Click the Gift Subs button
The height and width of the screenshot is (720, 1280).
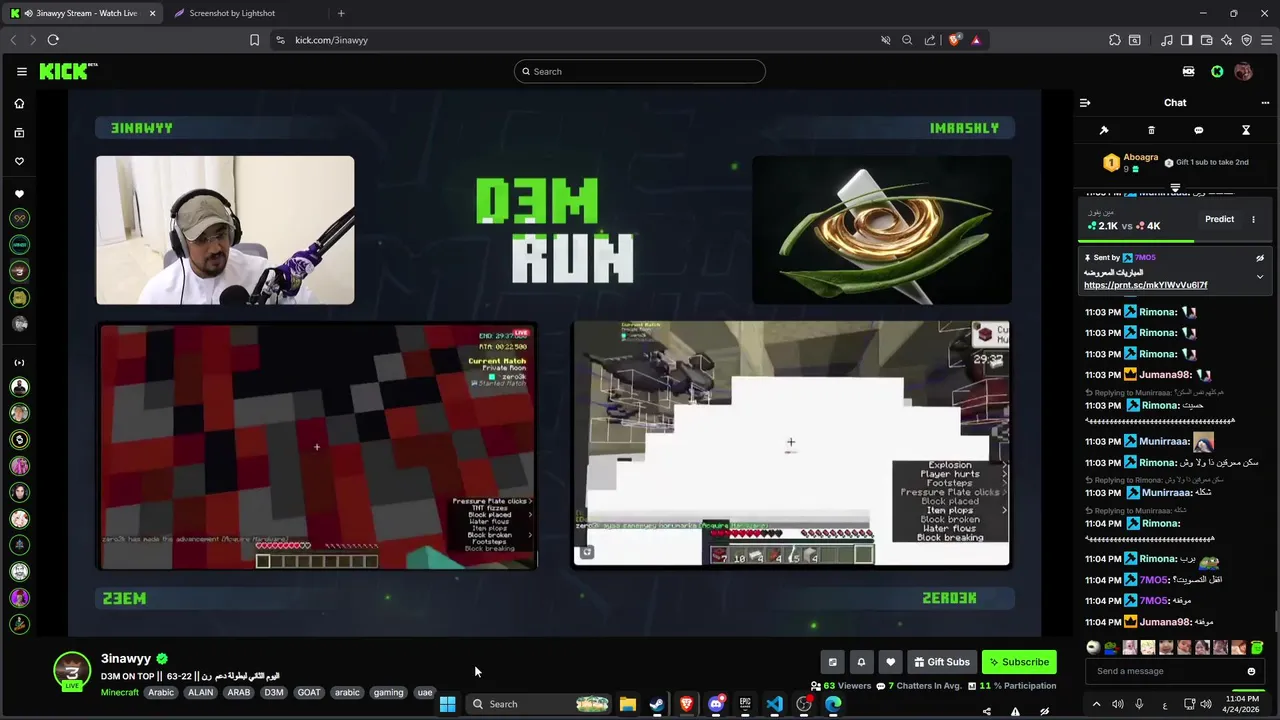[x=941, y=662]
